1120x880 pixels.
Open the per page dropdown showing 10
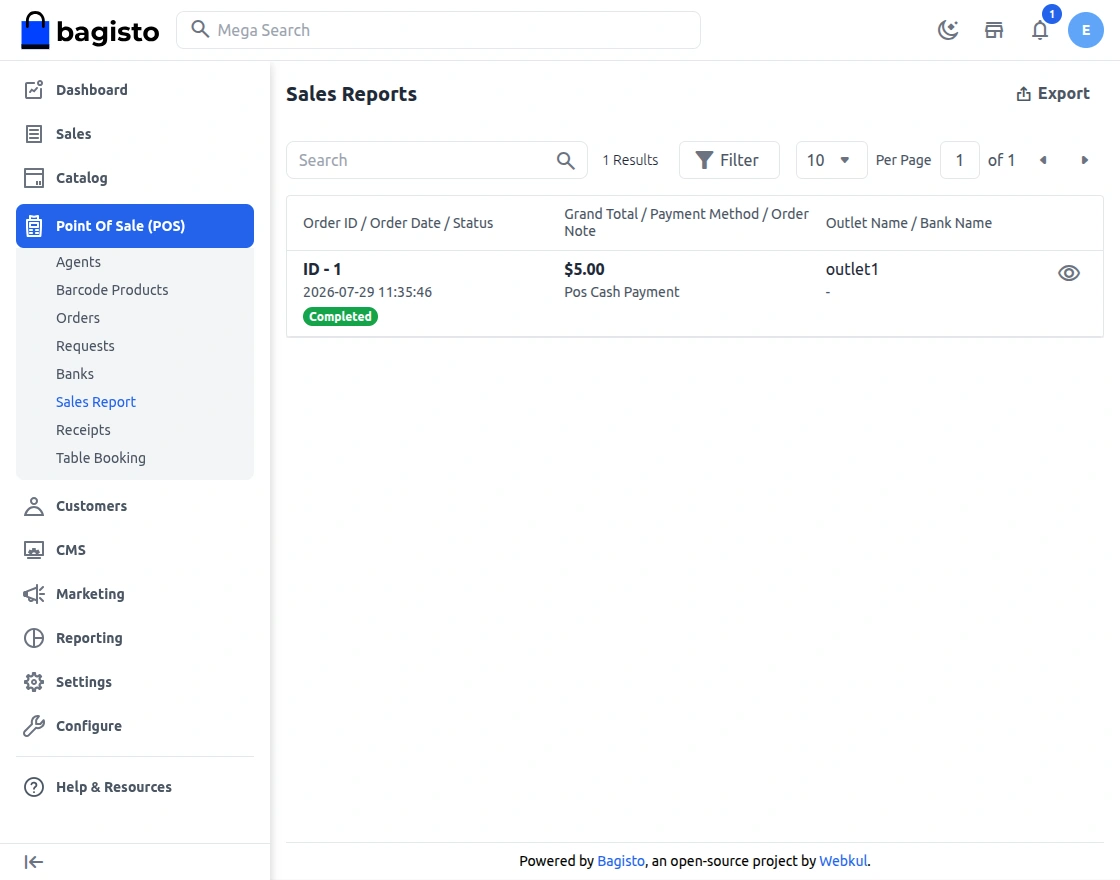tap(831, 160)
